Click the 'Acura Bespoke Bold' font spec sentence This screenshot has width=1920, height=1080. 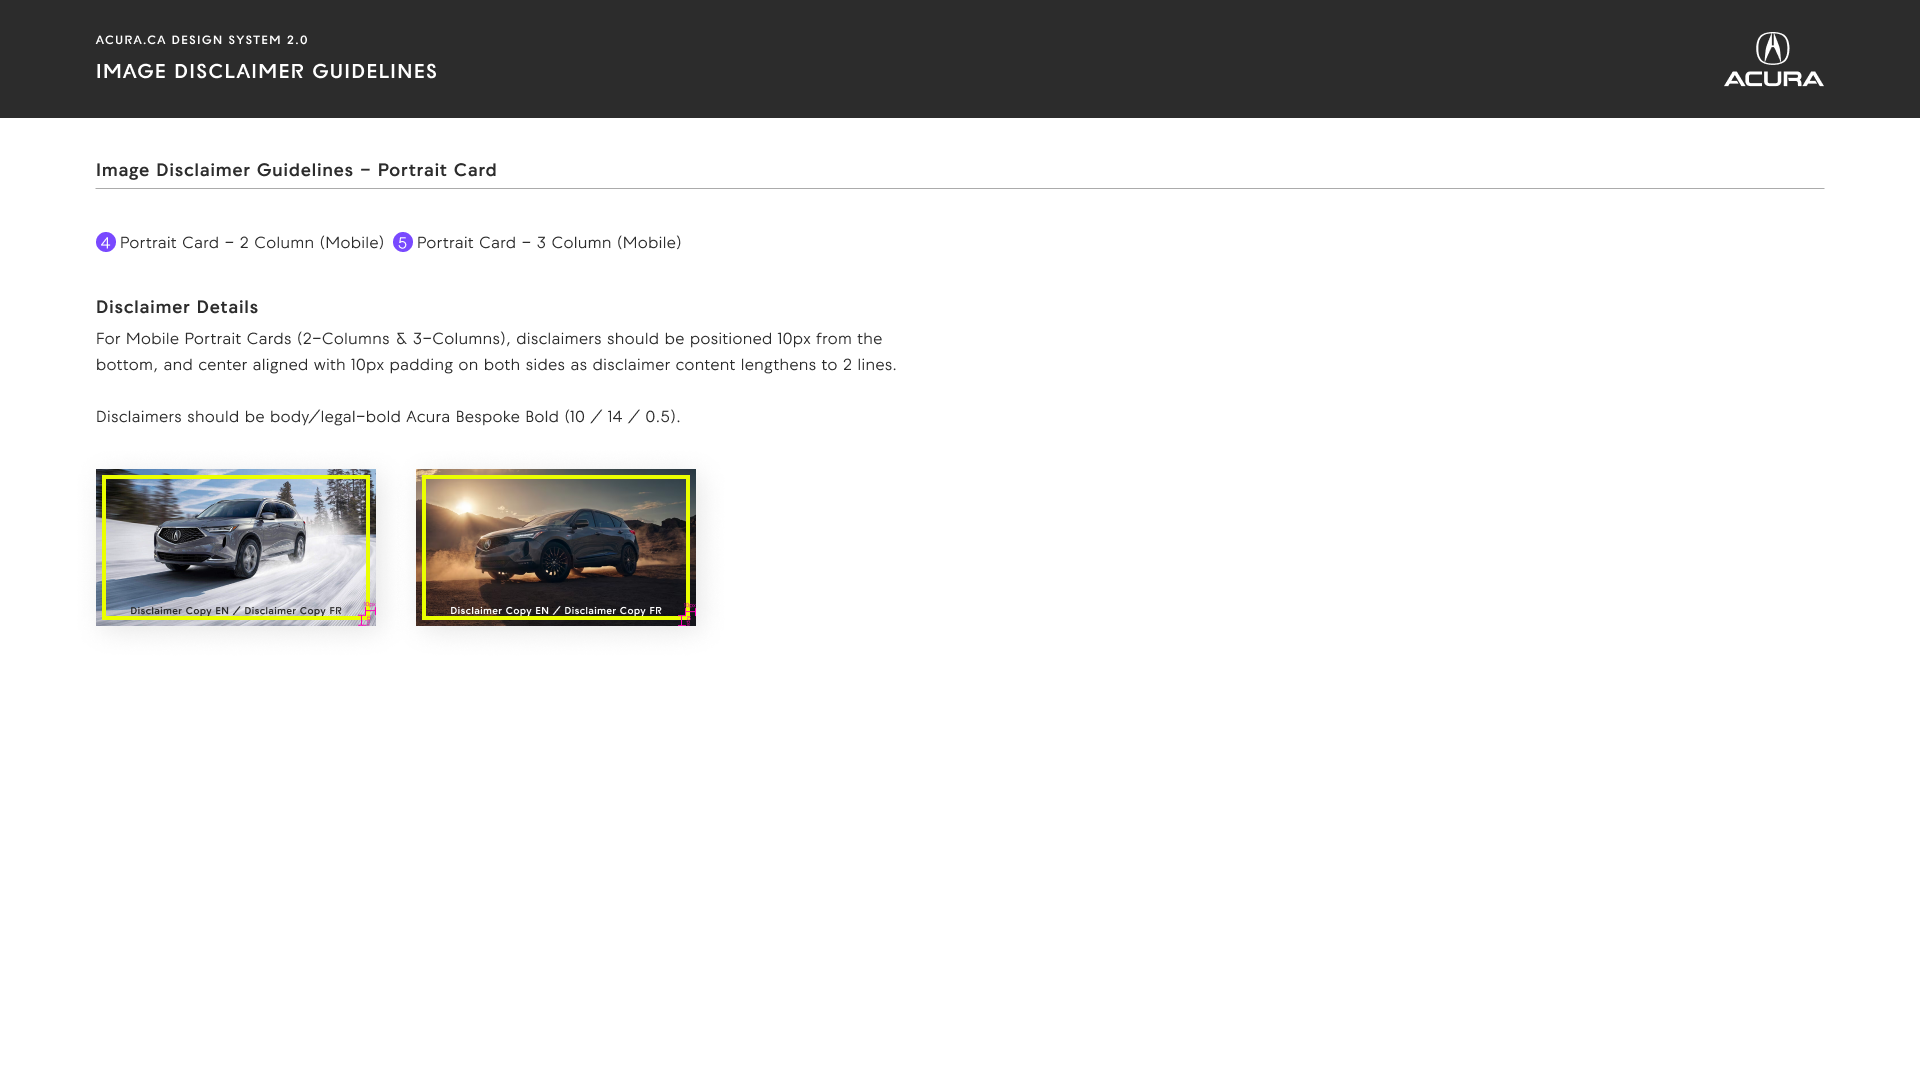388,417
